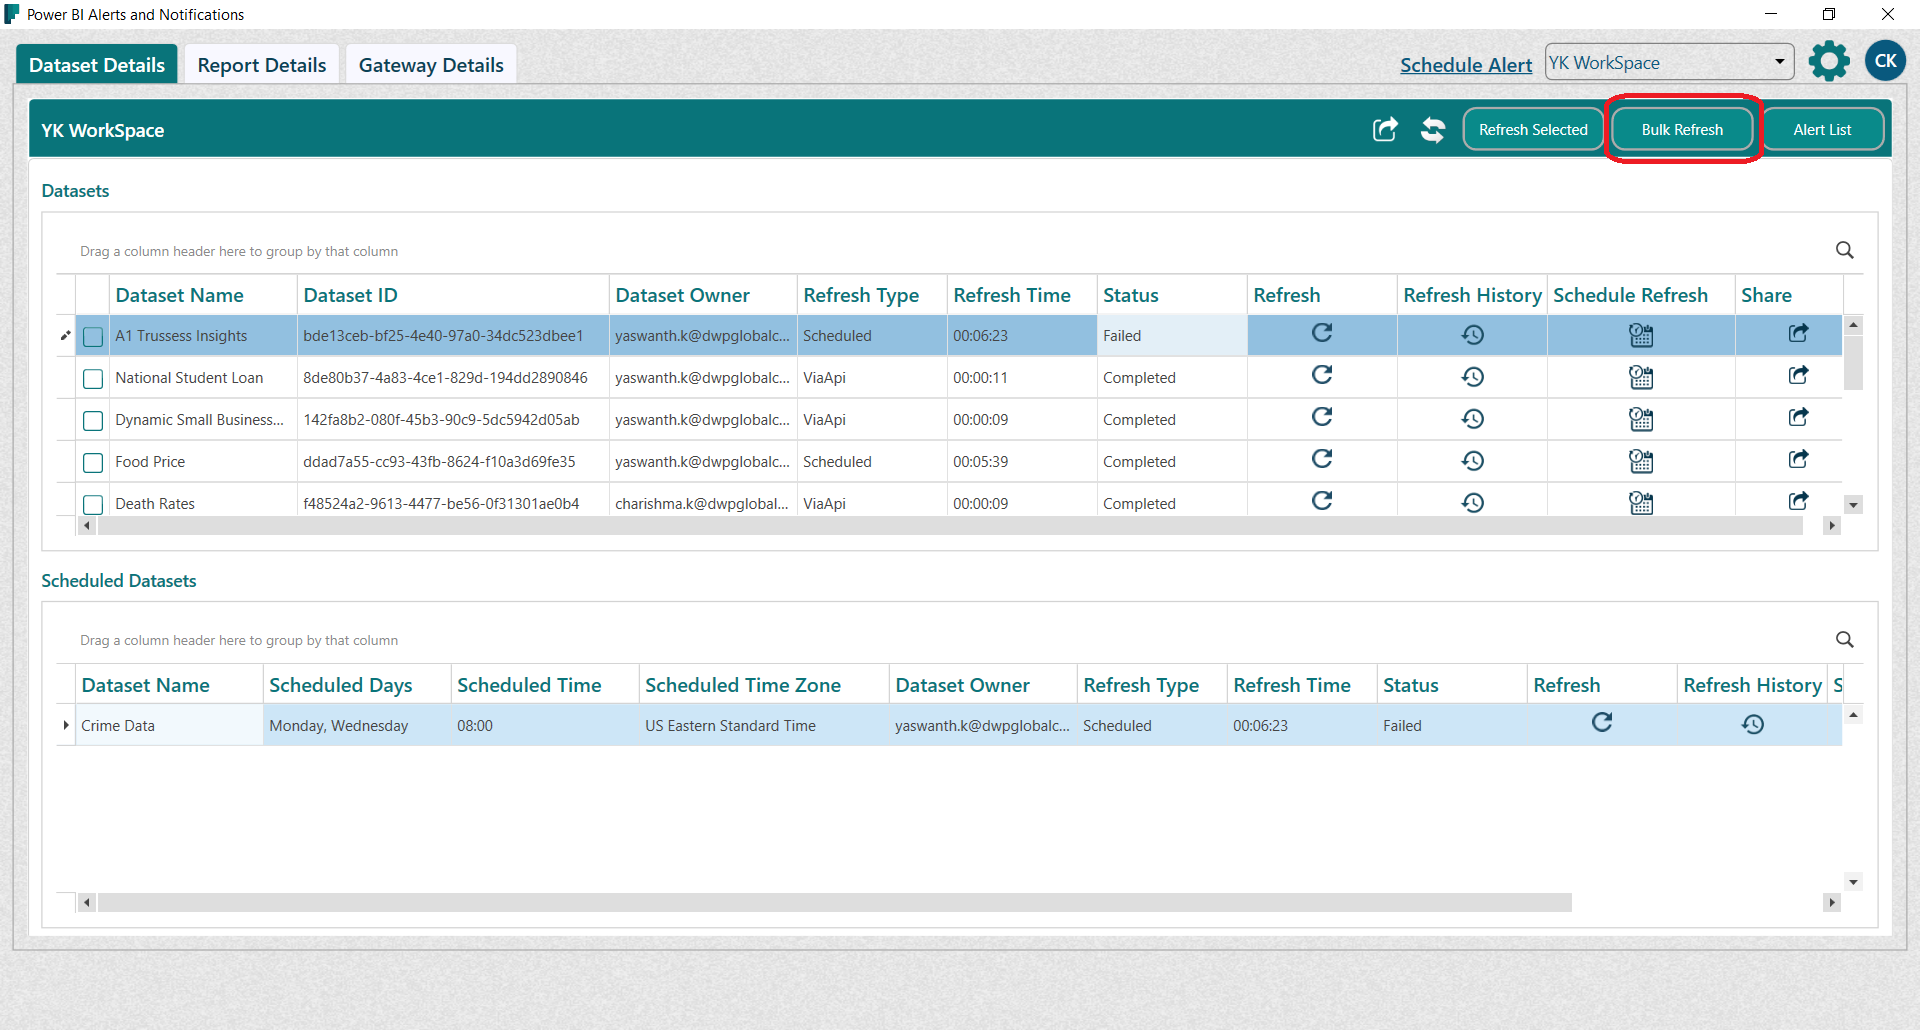1920x1030 pixels.
Task: Search the Scheduled Datasets grid with magnifier
Action: 1845,639
